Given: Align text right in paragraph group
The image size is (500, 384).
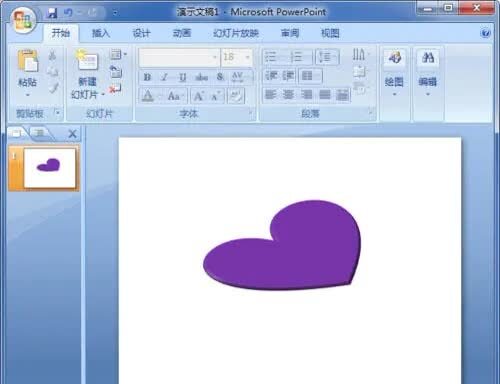Looking at the screenshot, I should point(307,95).
